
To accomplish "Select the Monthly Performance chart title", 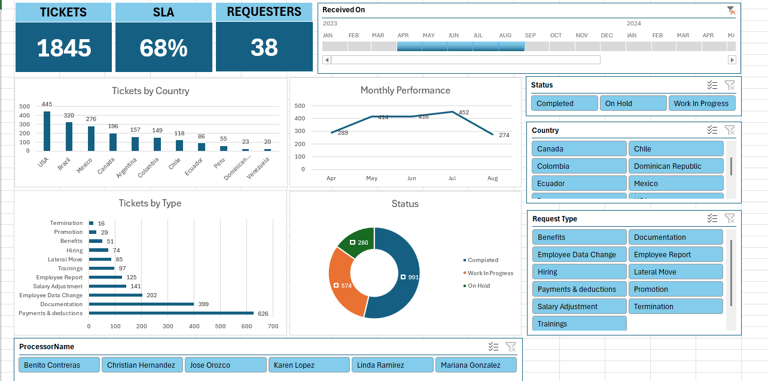I will tap(405, 90).
